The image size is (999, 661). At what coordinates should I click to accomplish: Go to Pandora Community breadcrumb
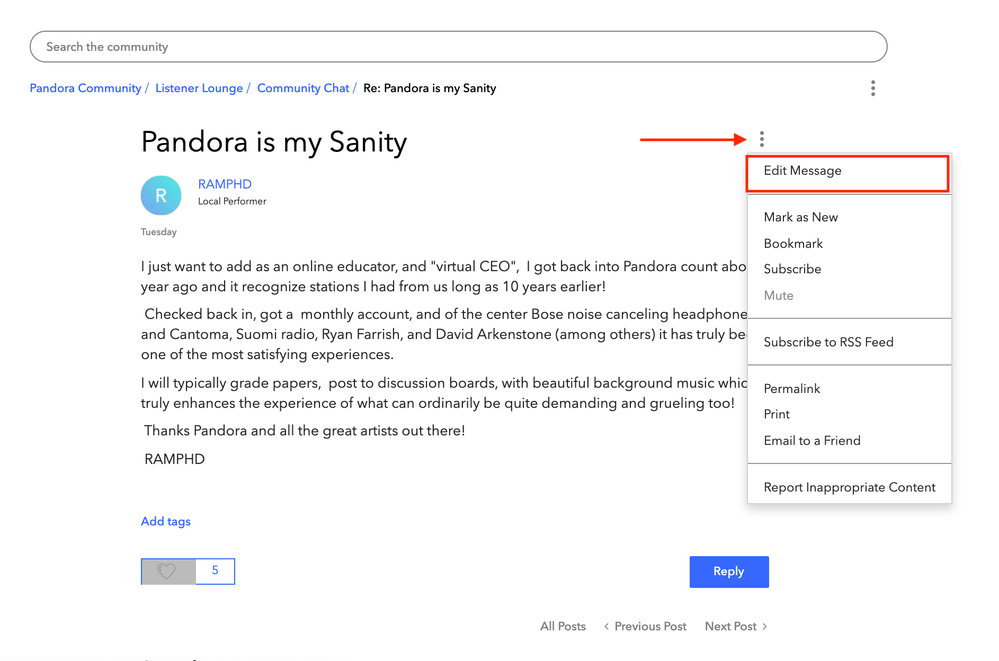(x=86, y=88)
